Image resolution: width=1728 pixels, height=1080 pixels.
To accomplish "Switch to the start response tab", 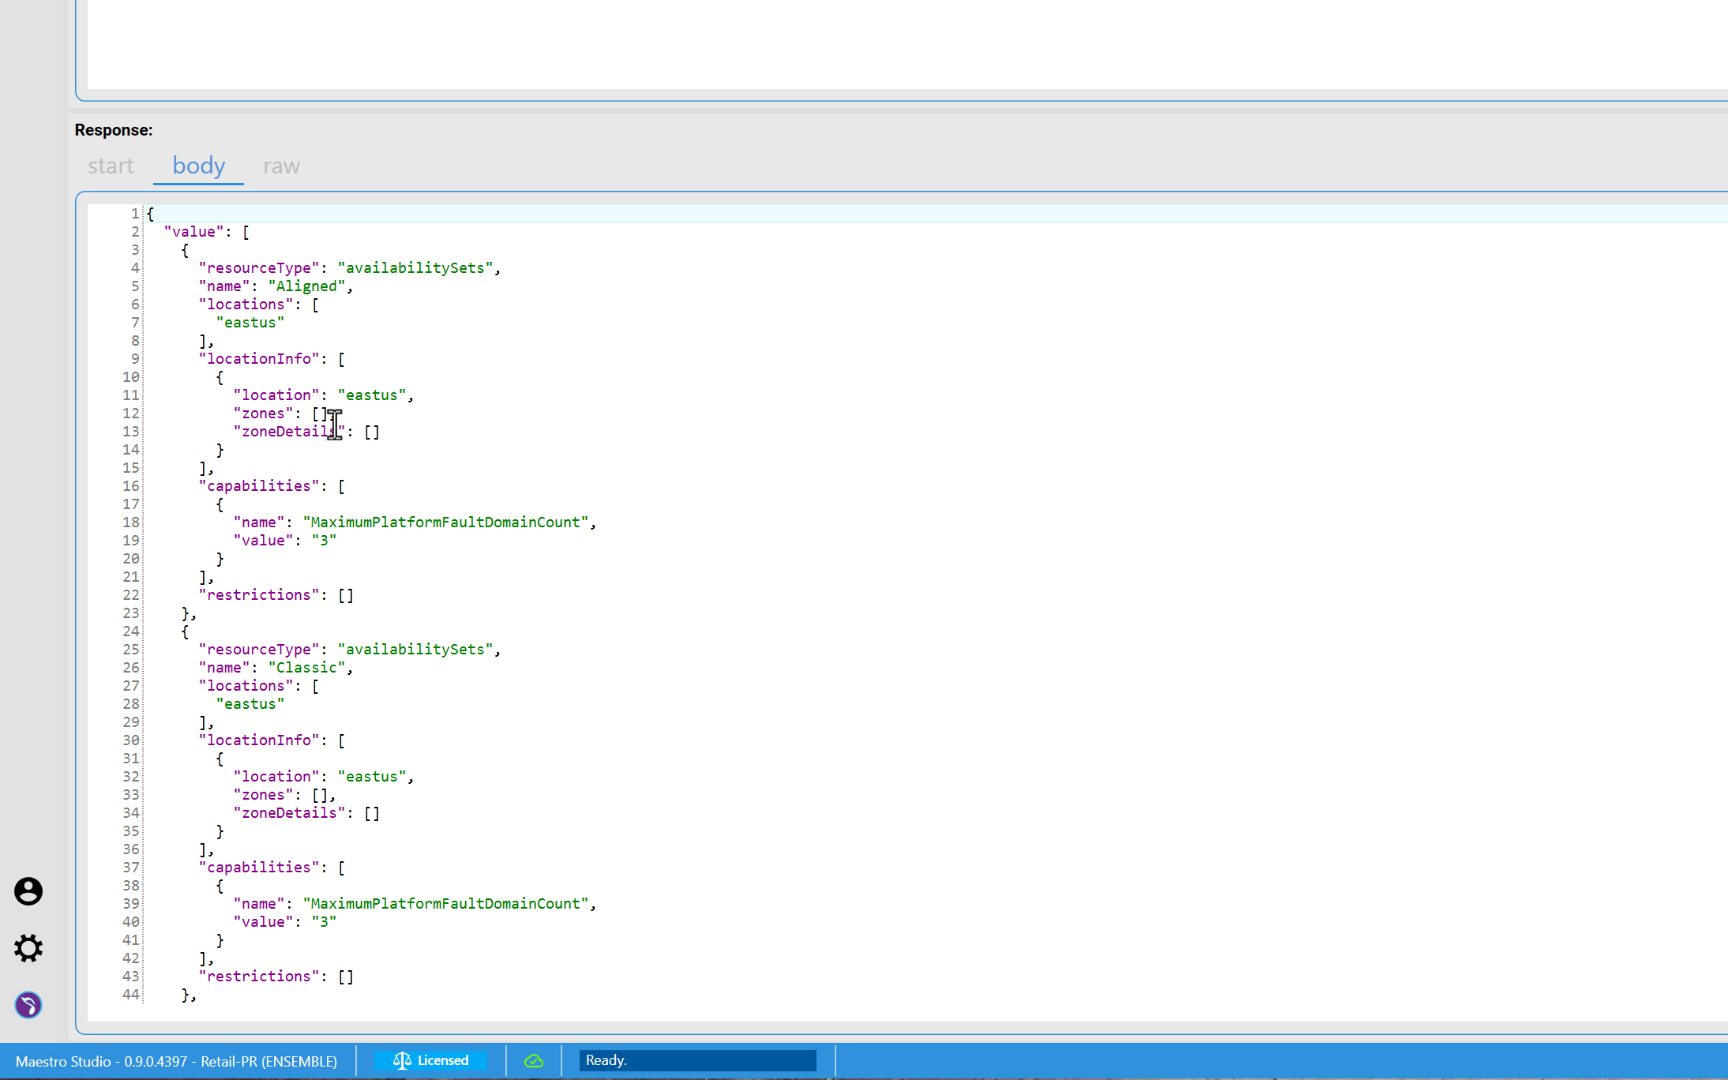I will 110,166.
